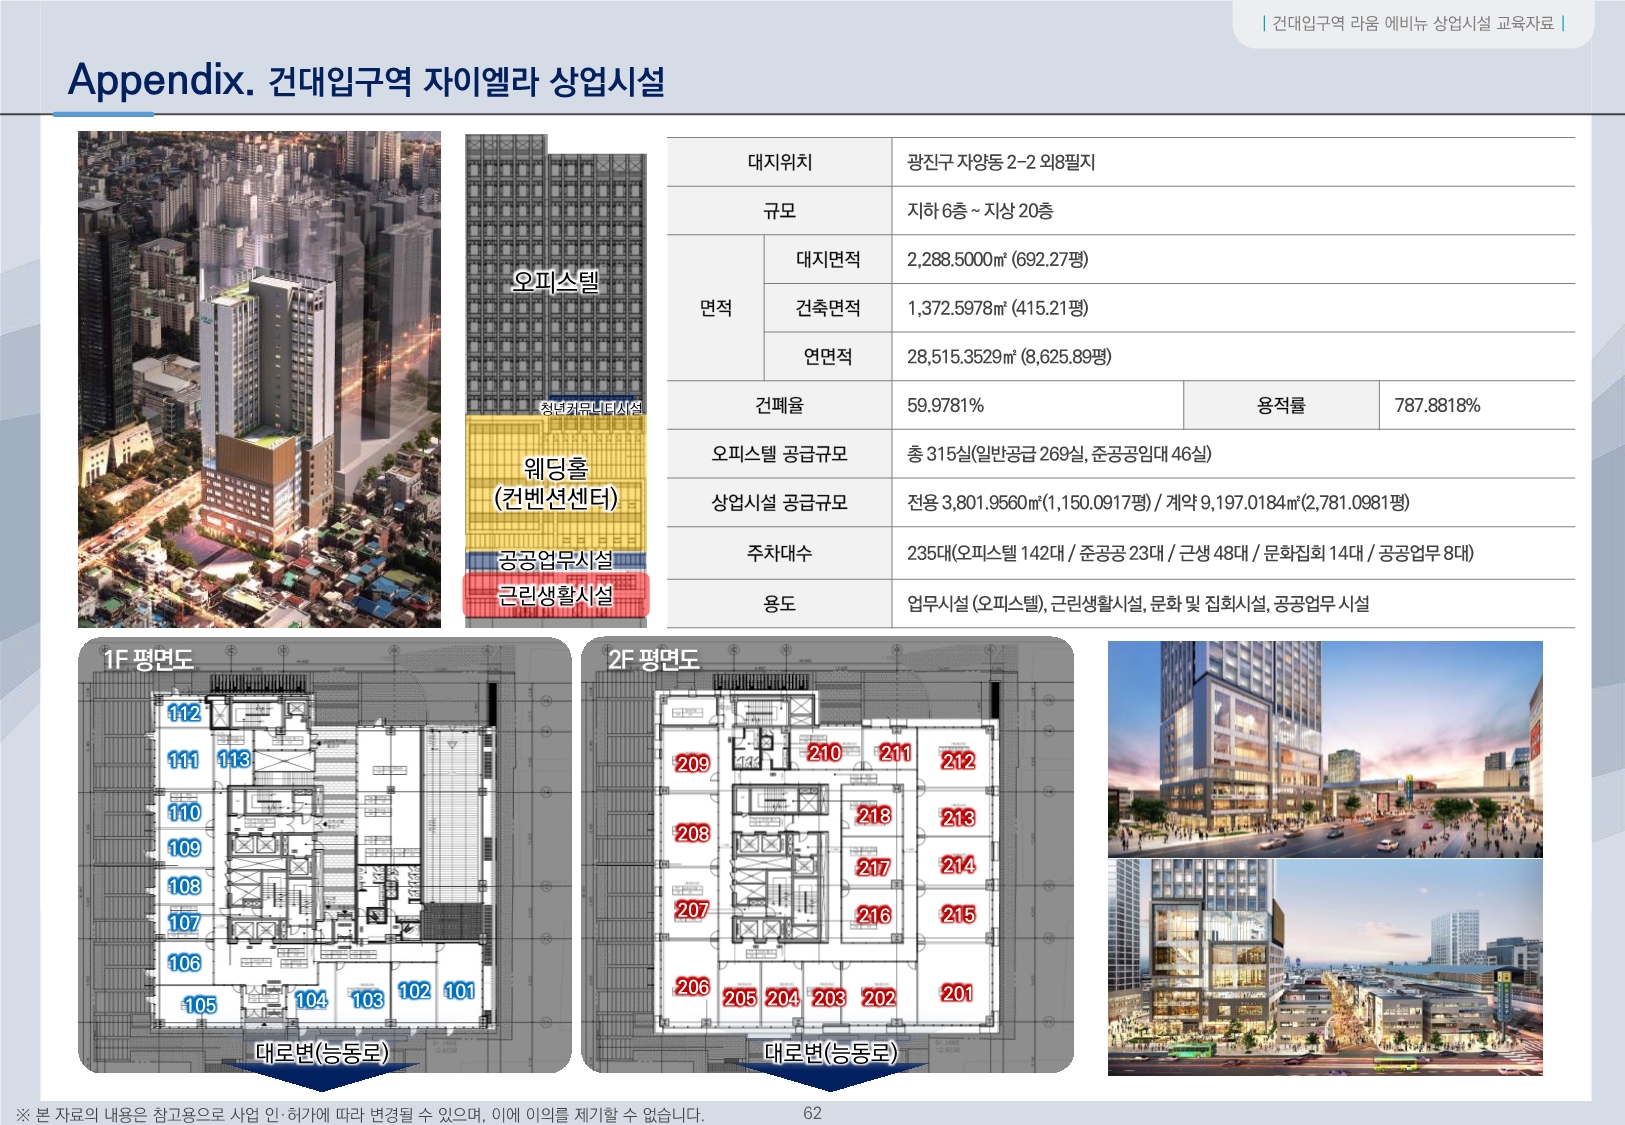This screenshot has height=1125, width=1625.
Task: Click '대로변(능동로)' under the 2F plan
Action: click(x=831, y=1052)
